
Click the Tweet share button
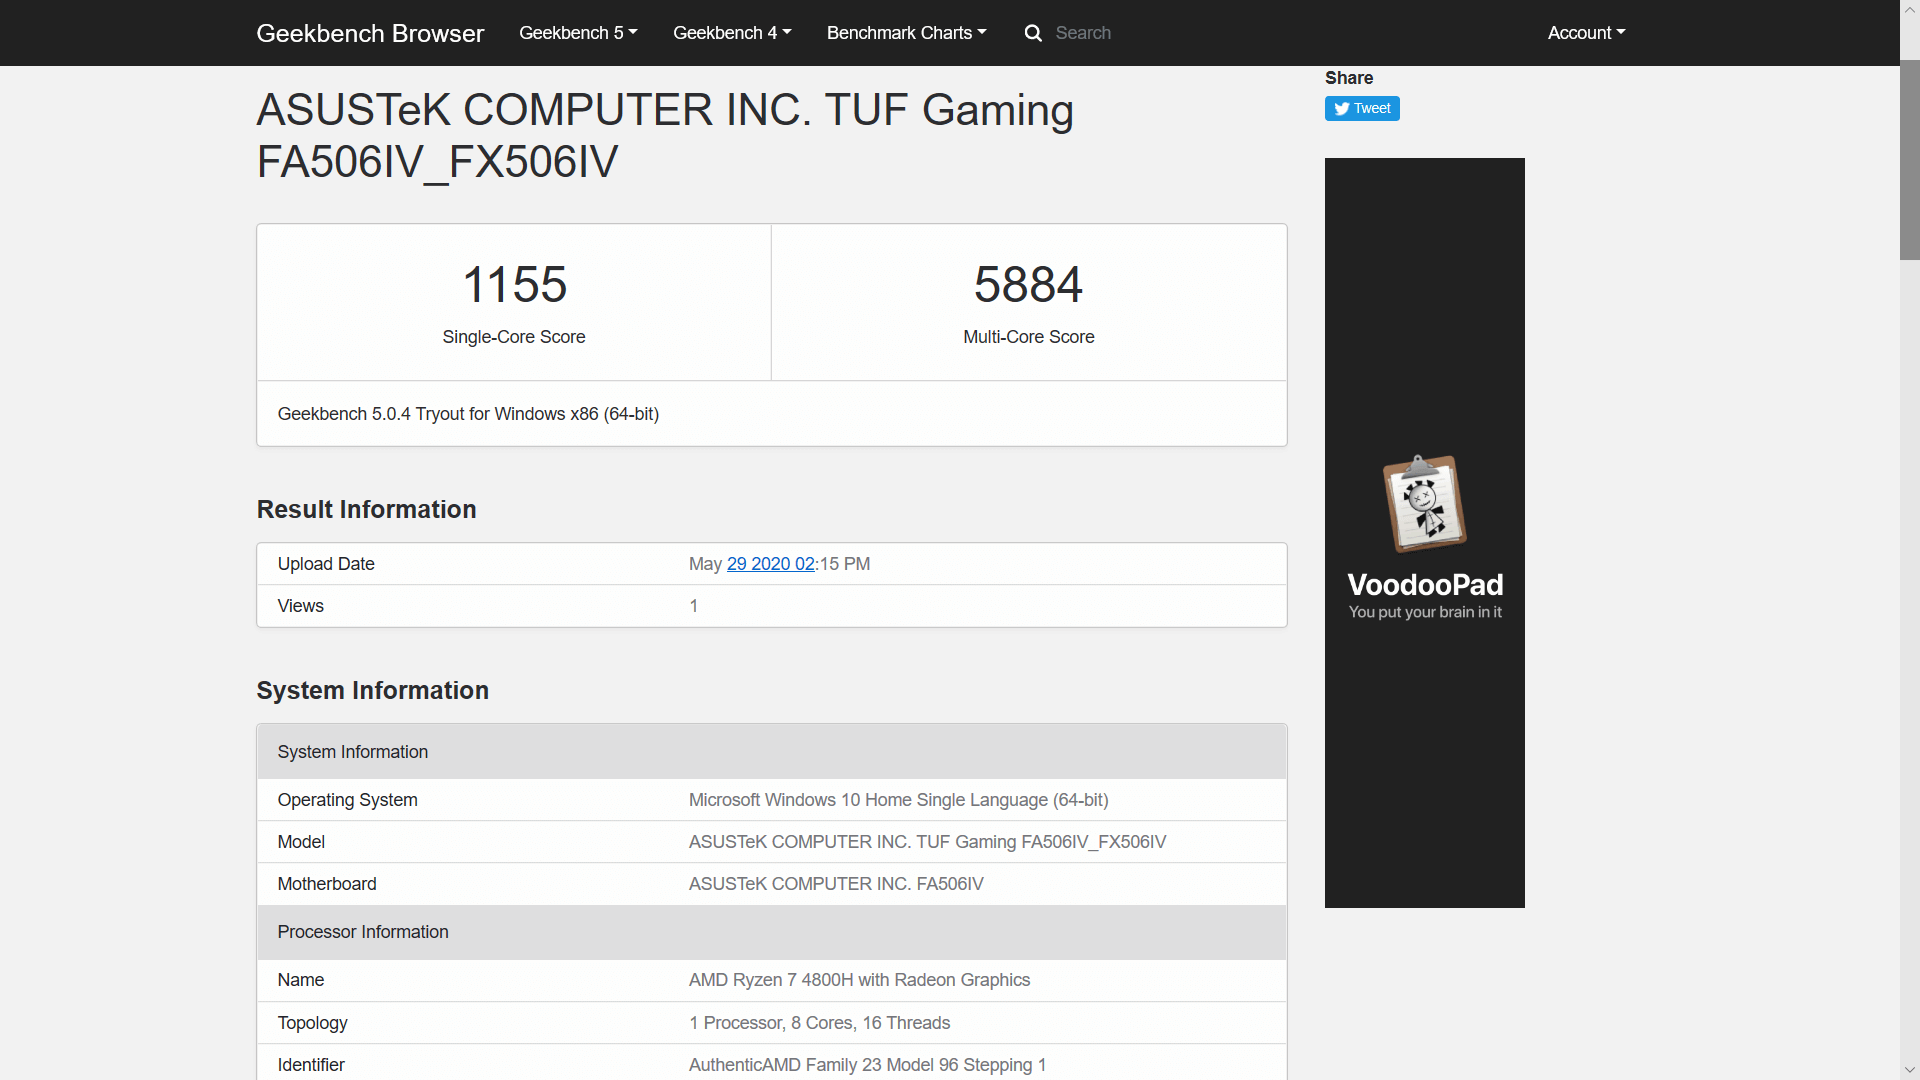pos(1361,108)
